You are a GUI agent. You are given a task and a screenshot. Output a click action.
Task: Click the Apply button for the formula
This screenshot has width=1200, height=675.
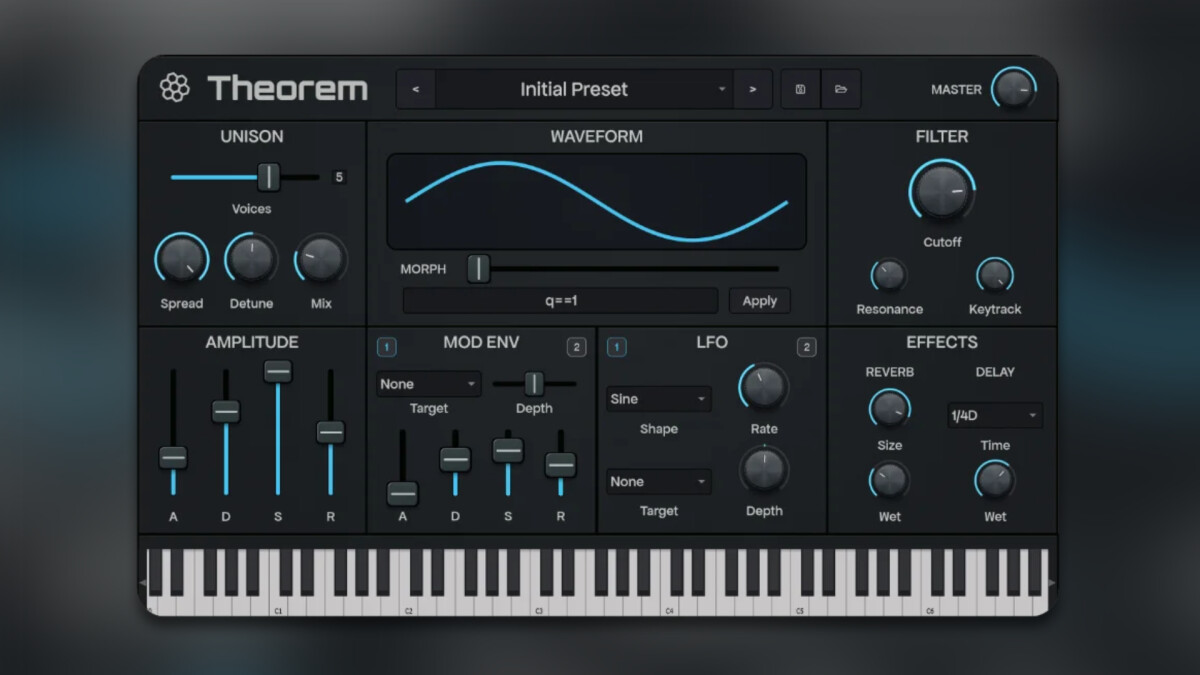[x=759, y=300]
